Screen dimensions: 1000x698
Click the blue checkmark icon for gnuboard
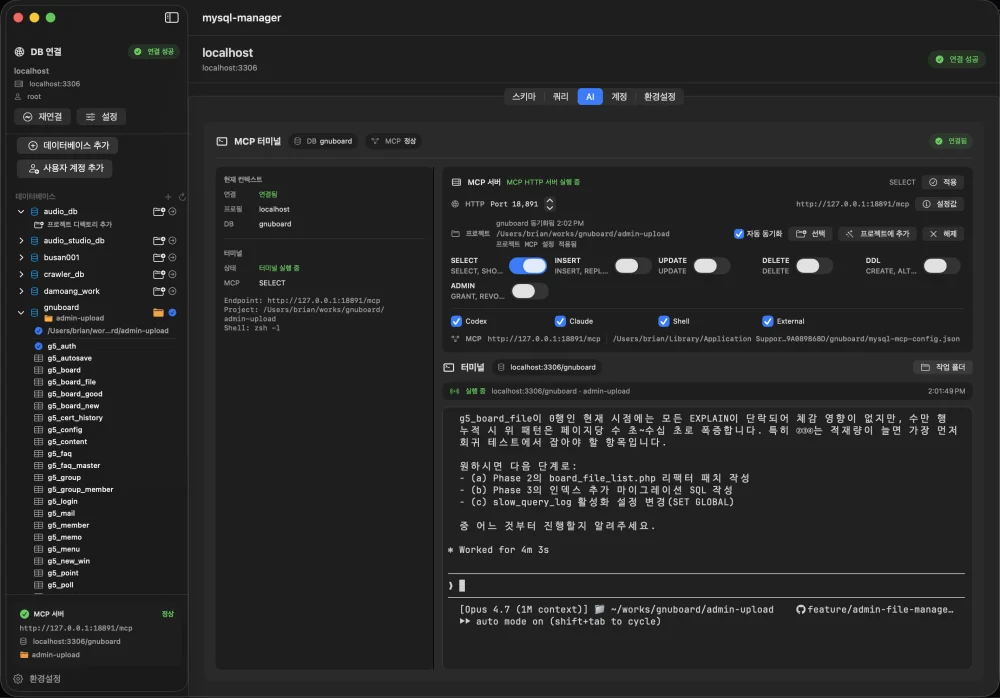coord(172,312)
